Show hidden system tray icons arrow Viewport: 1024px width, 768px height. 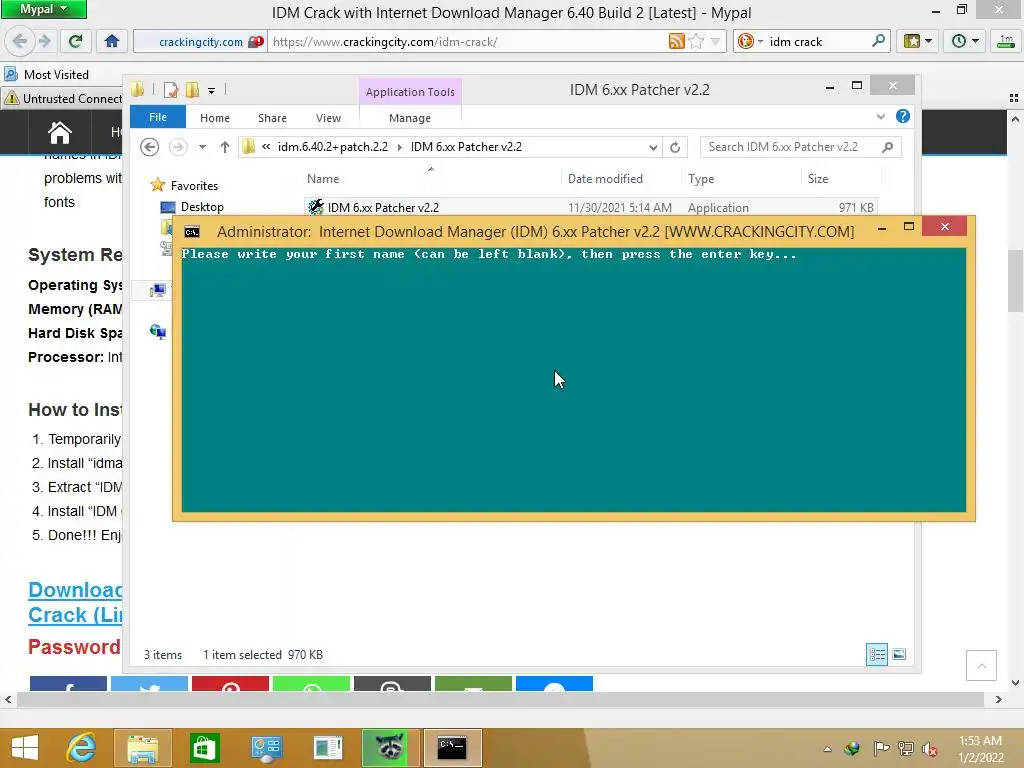coord(827,749)
